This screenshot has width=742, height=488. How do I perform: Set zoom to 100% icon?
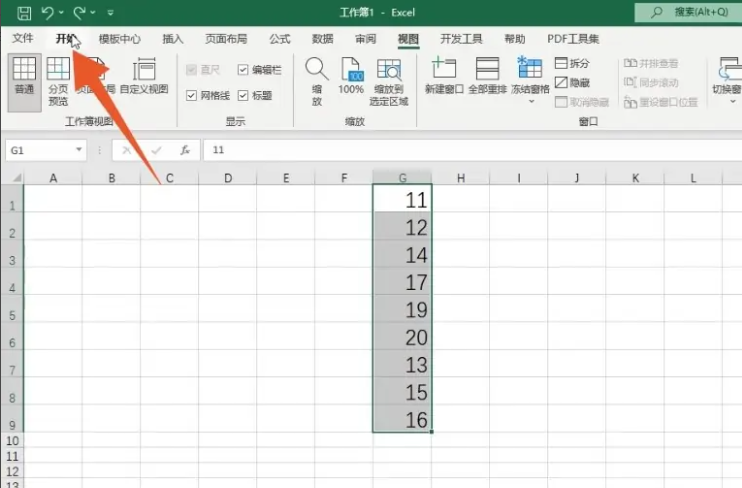(351, 76)
